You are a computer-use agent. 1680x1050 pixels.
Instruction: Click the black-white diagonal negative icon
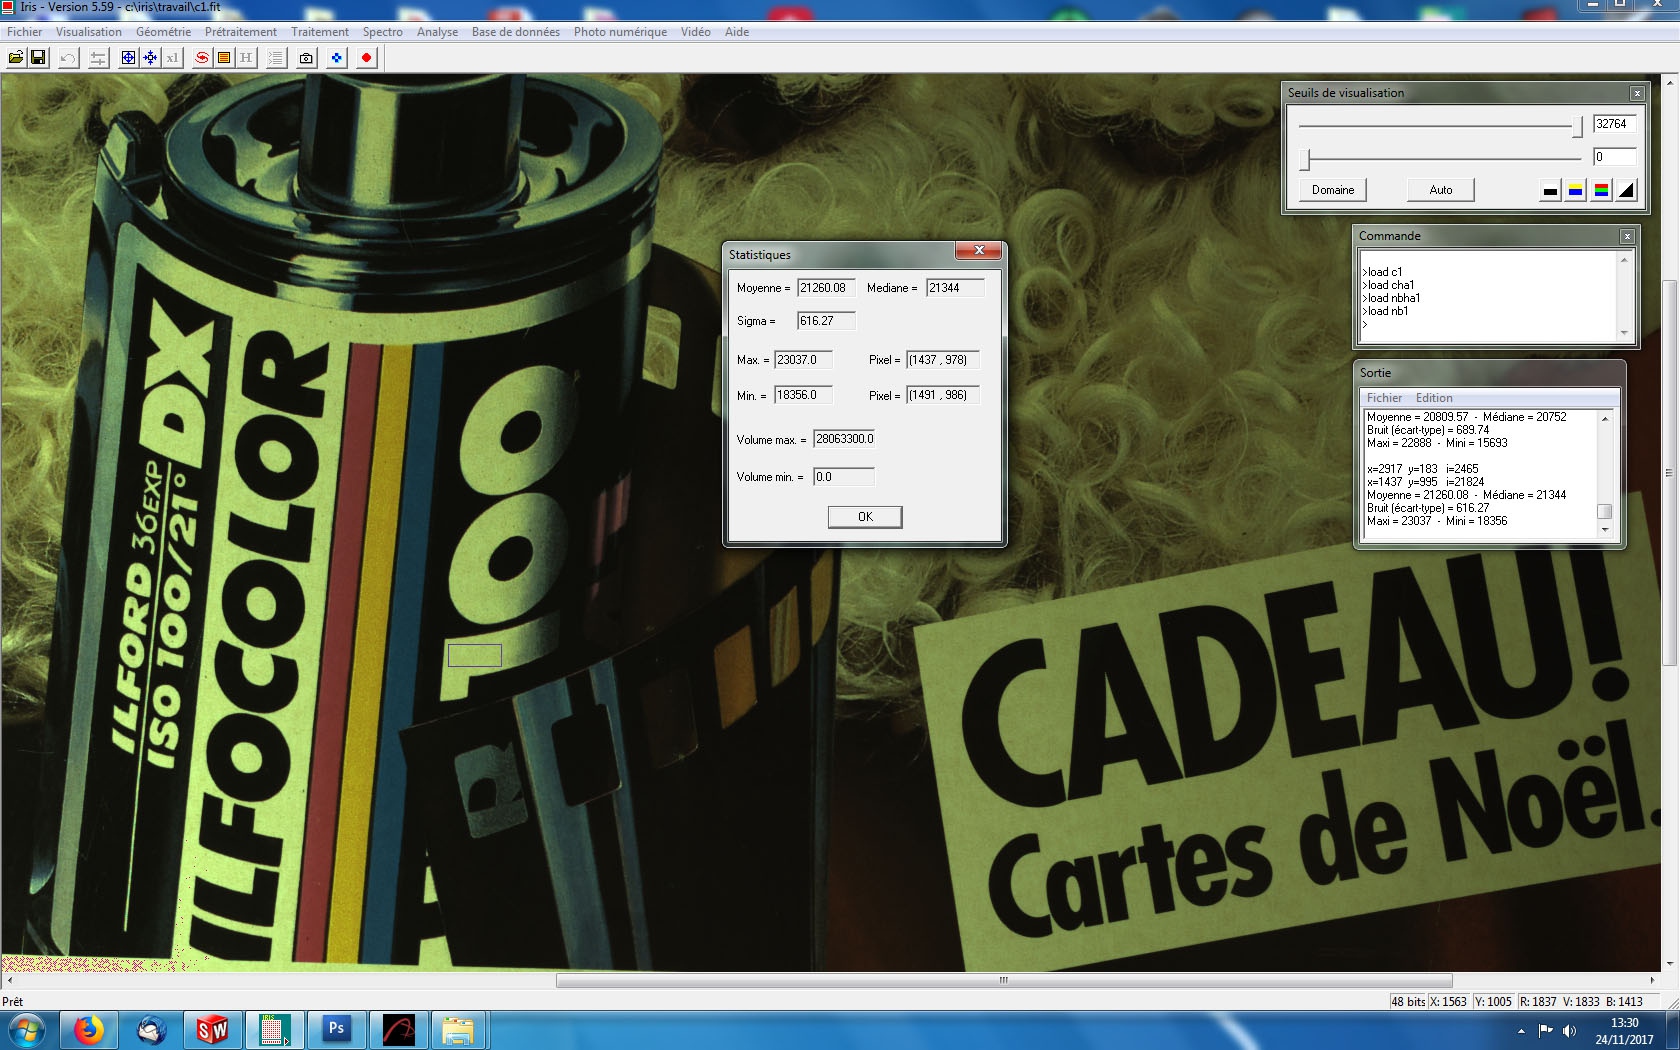tap(1628, 190)
